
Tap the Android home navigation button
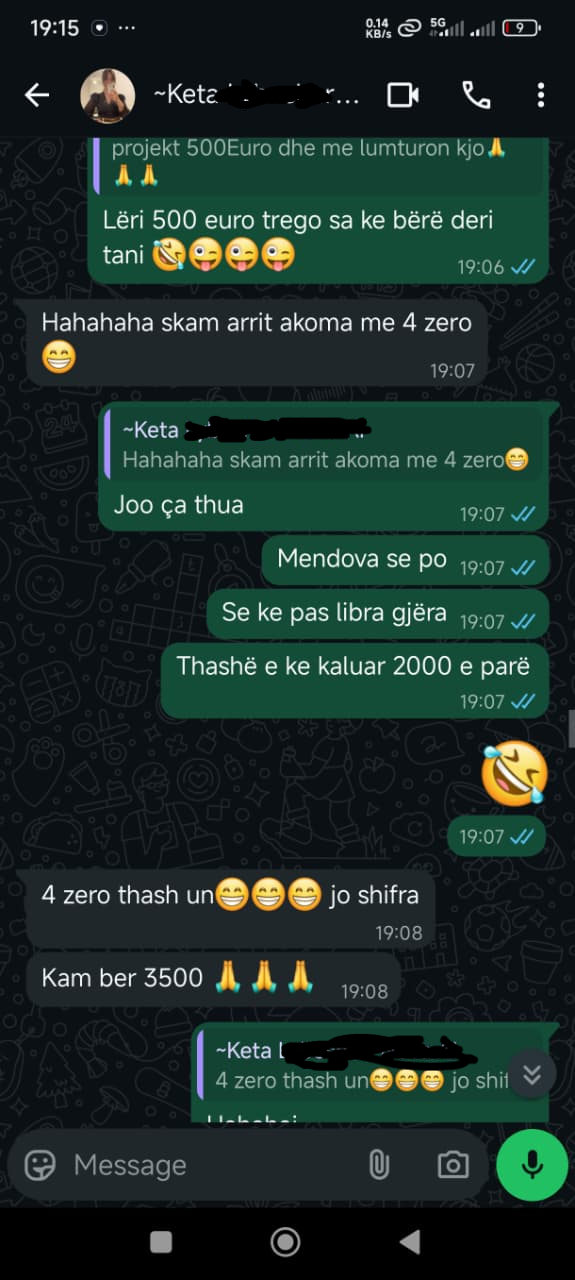286,1242
